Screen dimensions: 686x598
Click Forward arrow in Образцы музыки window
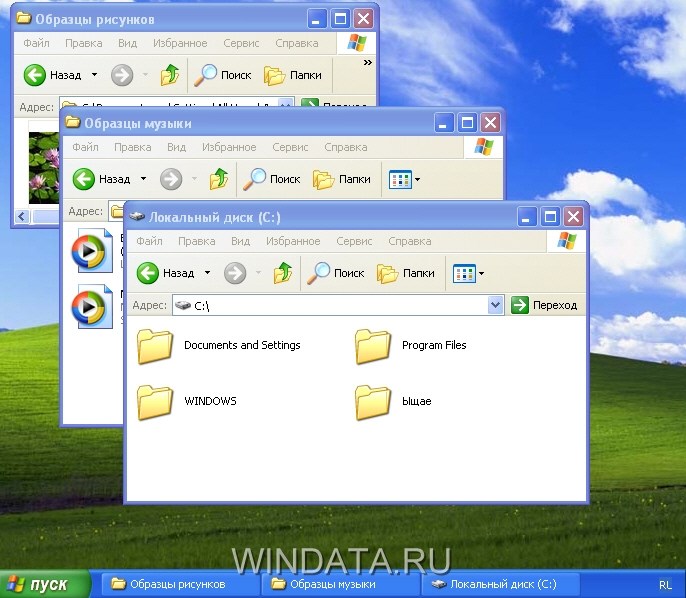coord(171,179)
